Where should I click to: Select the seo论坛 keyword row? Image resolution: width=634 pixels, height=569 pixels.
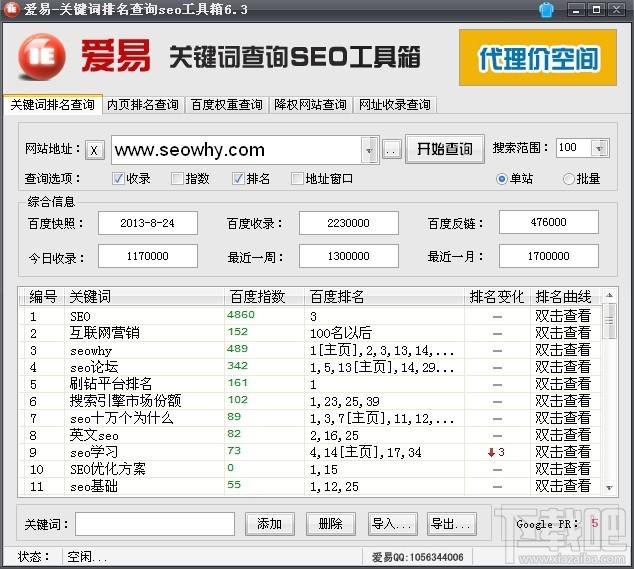coord(310,367)
